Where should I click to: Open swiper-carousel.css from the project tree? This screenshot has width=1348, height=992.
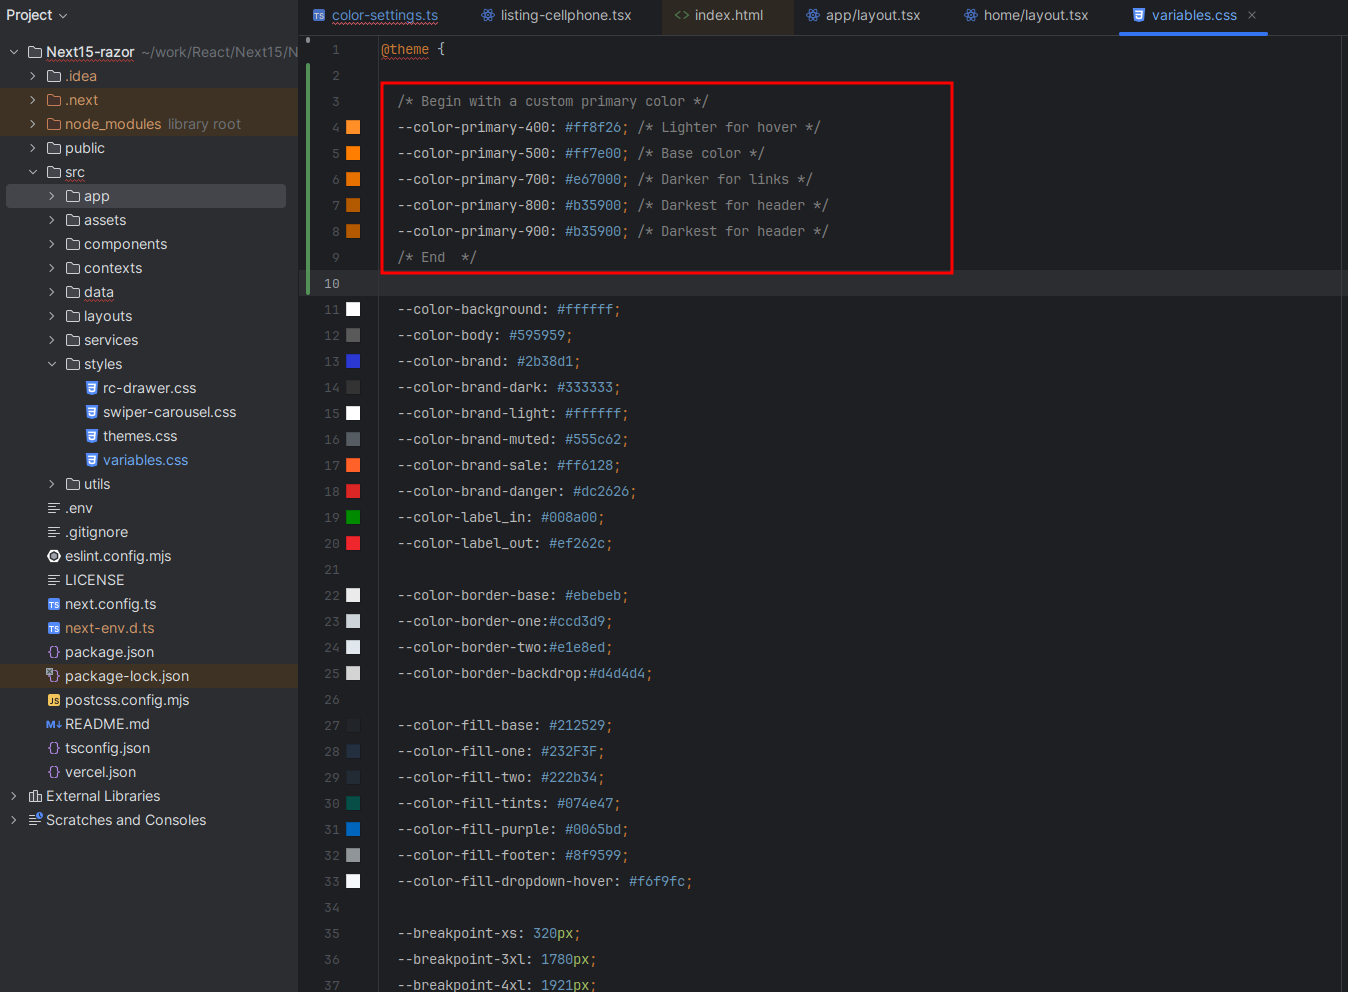[169, 412]
